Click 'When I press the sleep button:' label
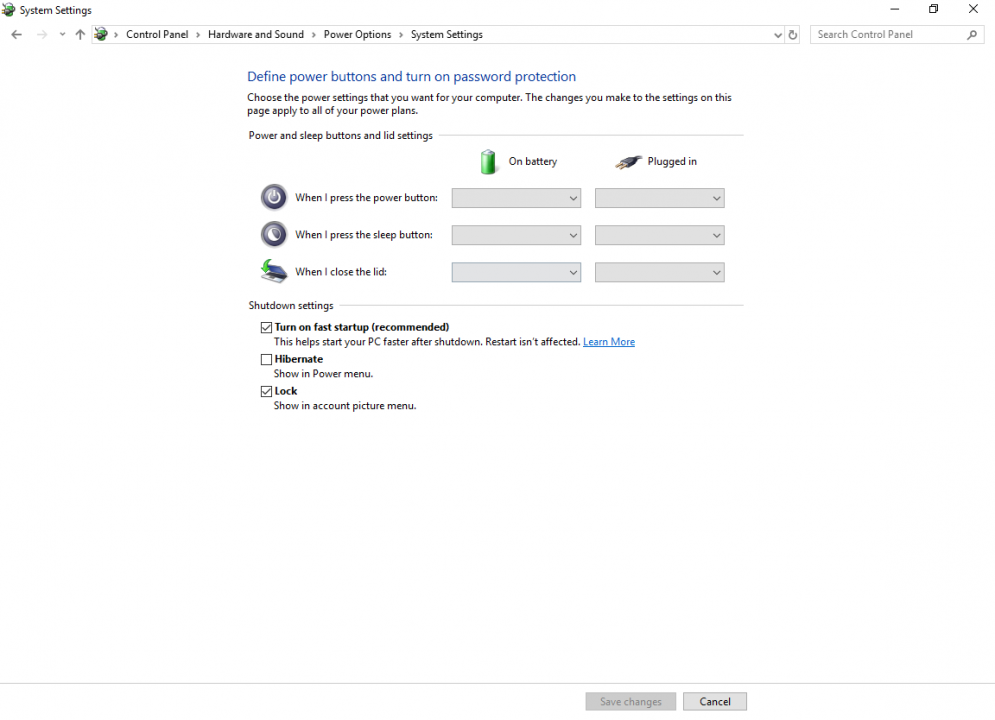 point(364,235)
